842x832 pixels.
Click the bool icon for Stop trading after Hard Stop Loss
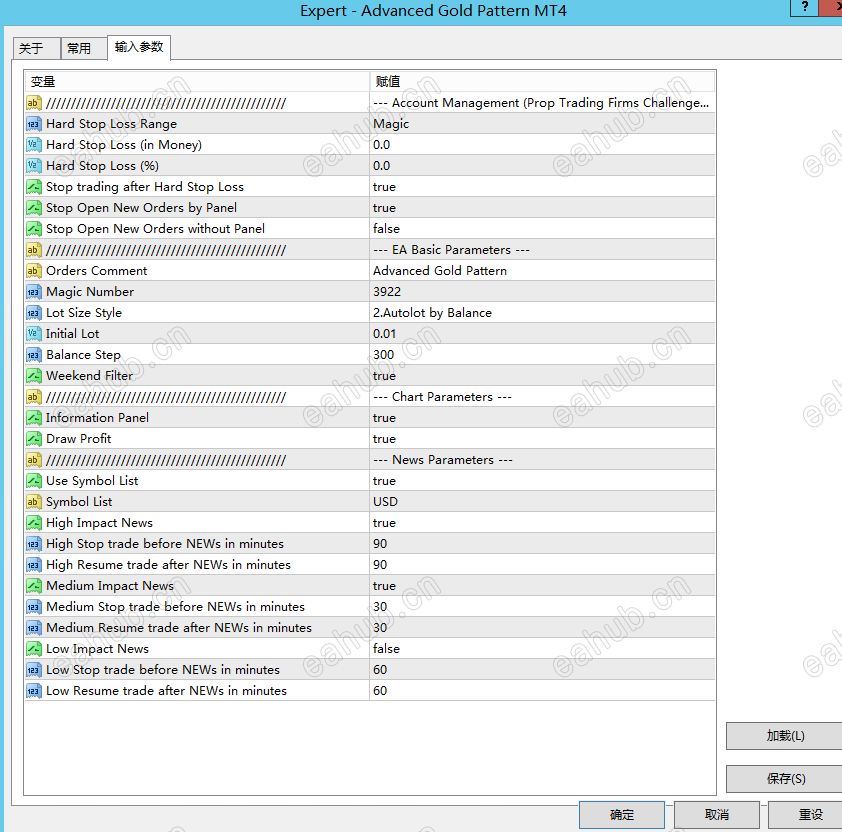click(33, 187)
